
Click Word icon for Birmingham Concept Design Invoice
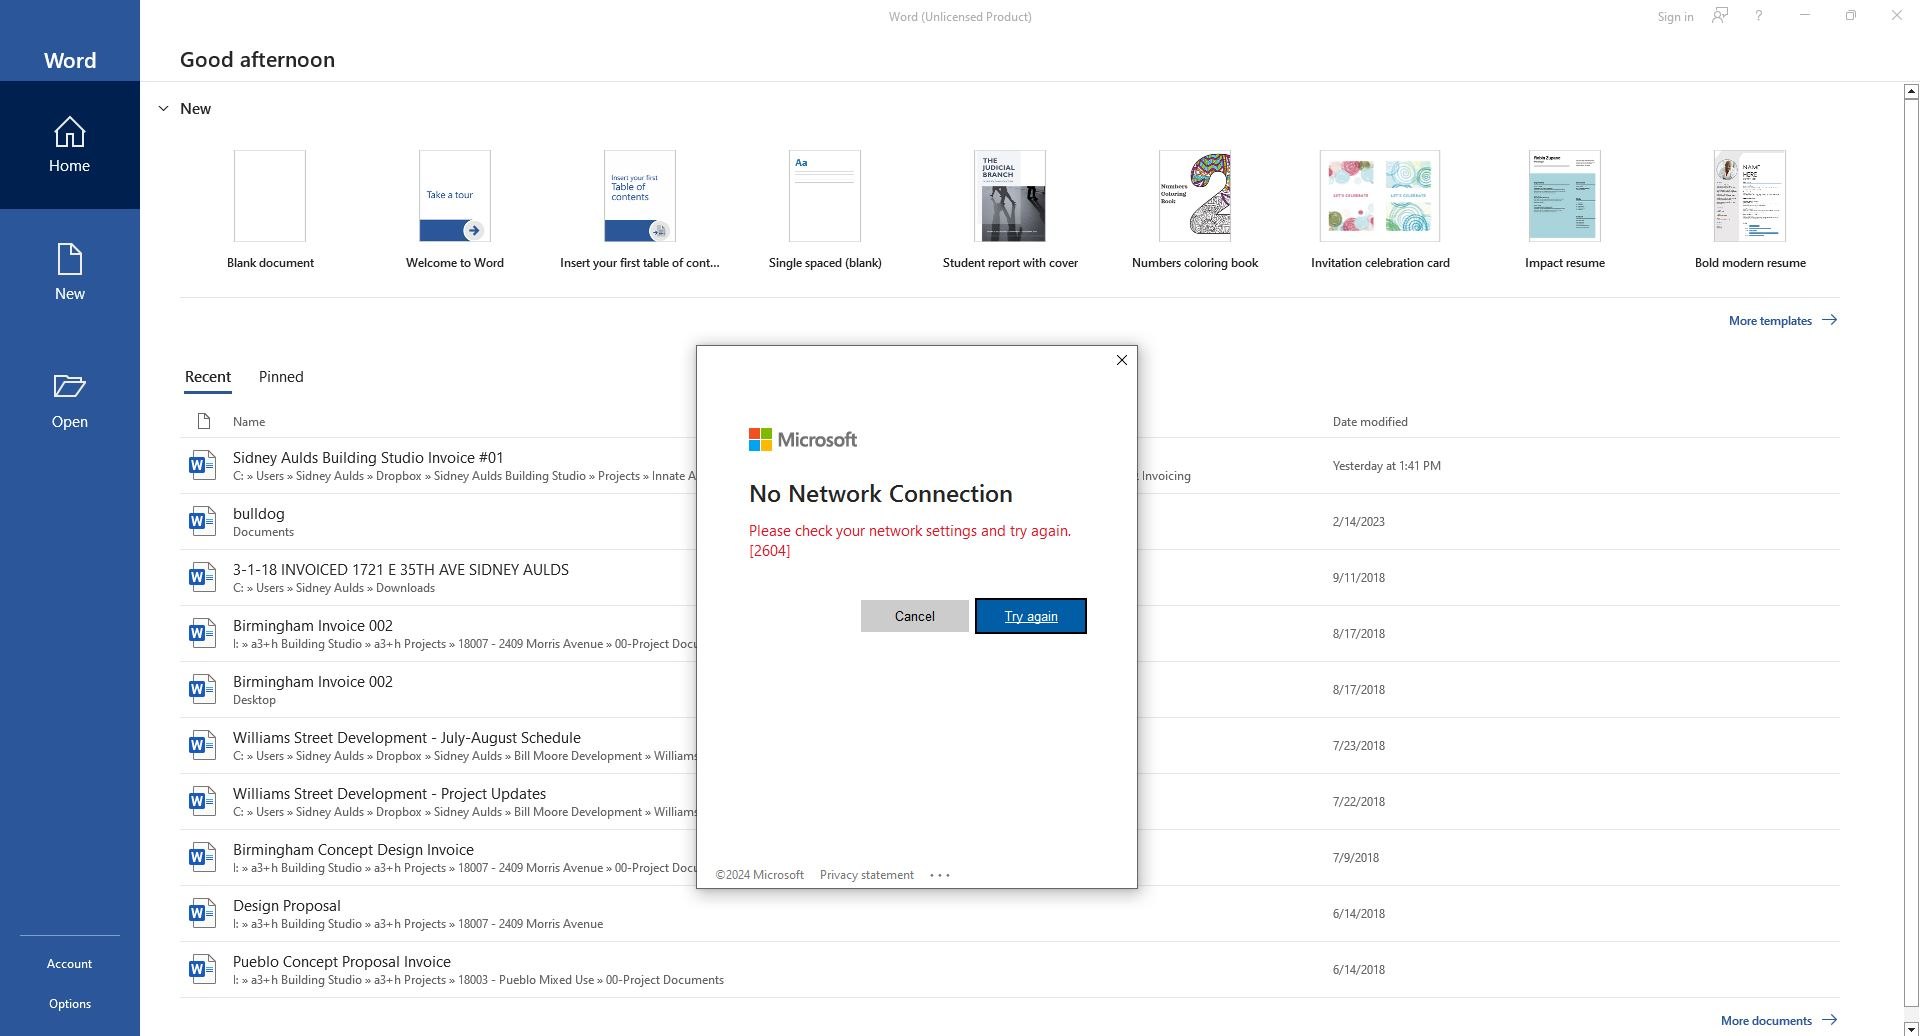(x=202, y=857)
